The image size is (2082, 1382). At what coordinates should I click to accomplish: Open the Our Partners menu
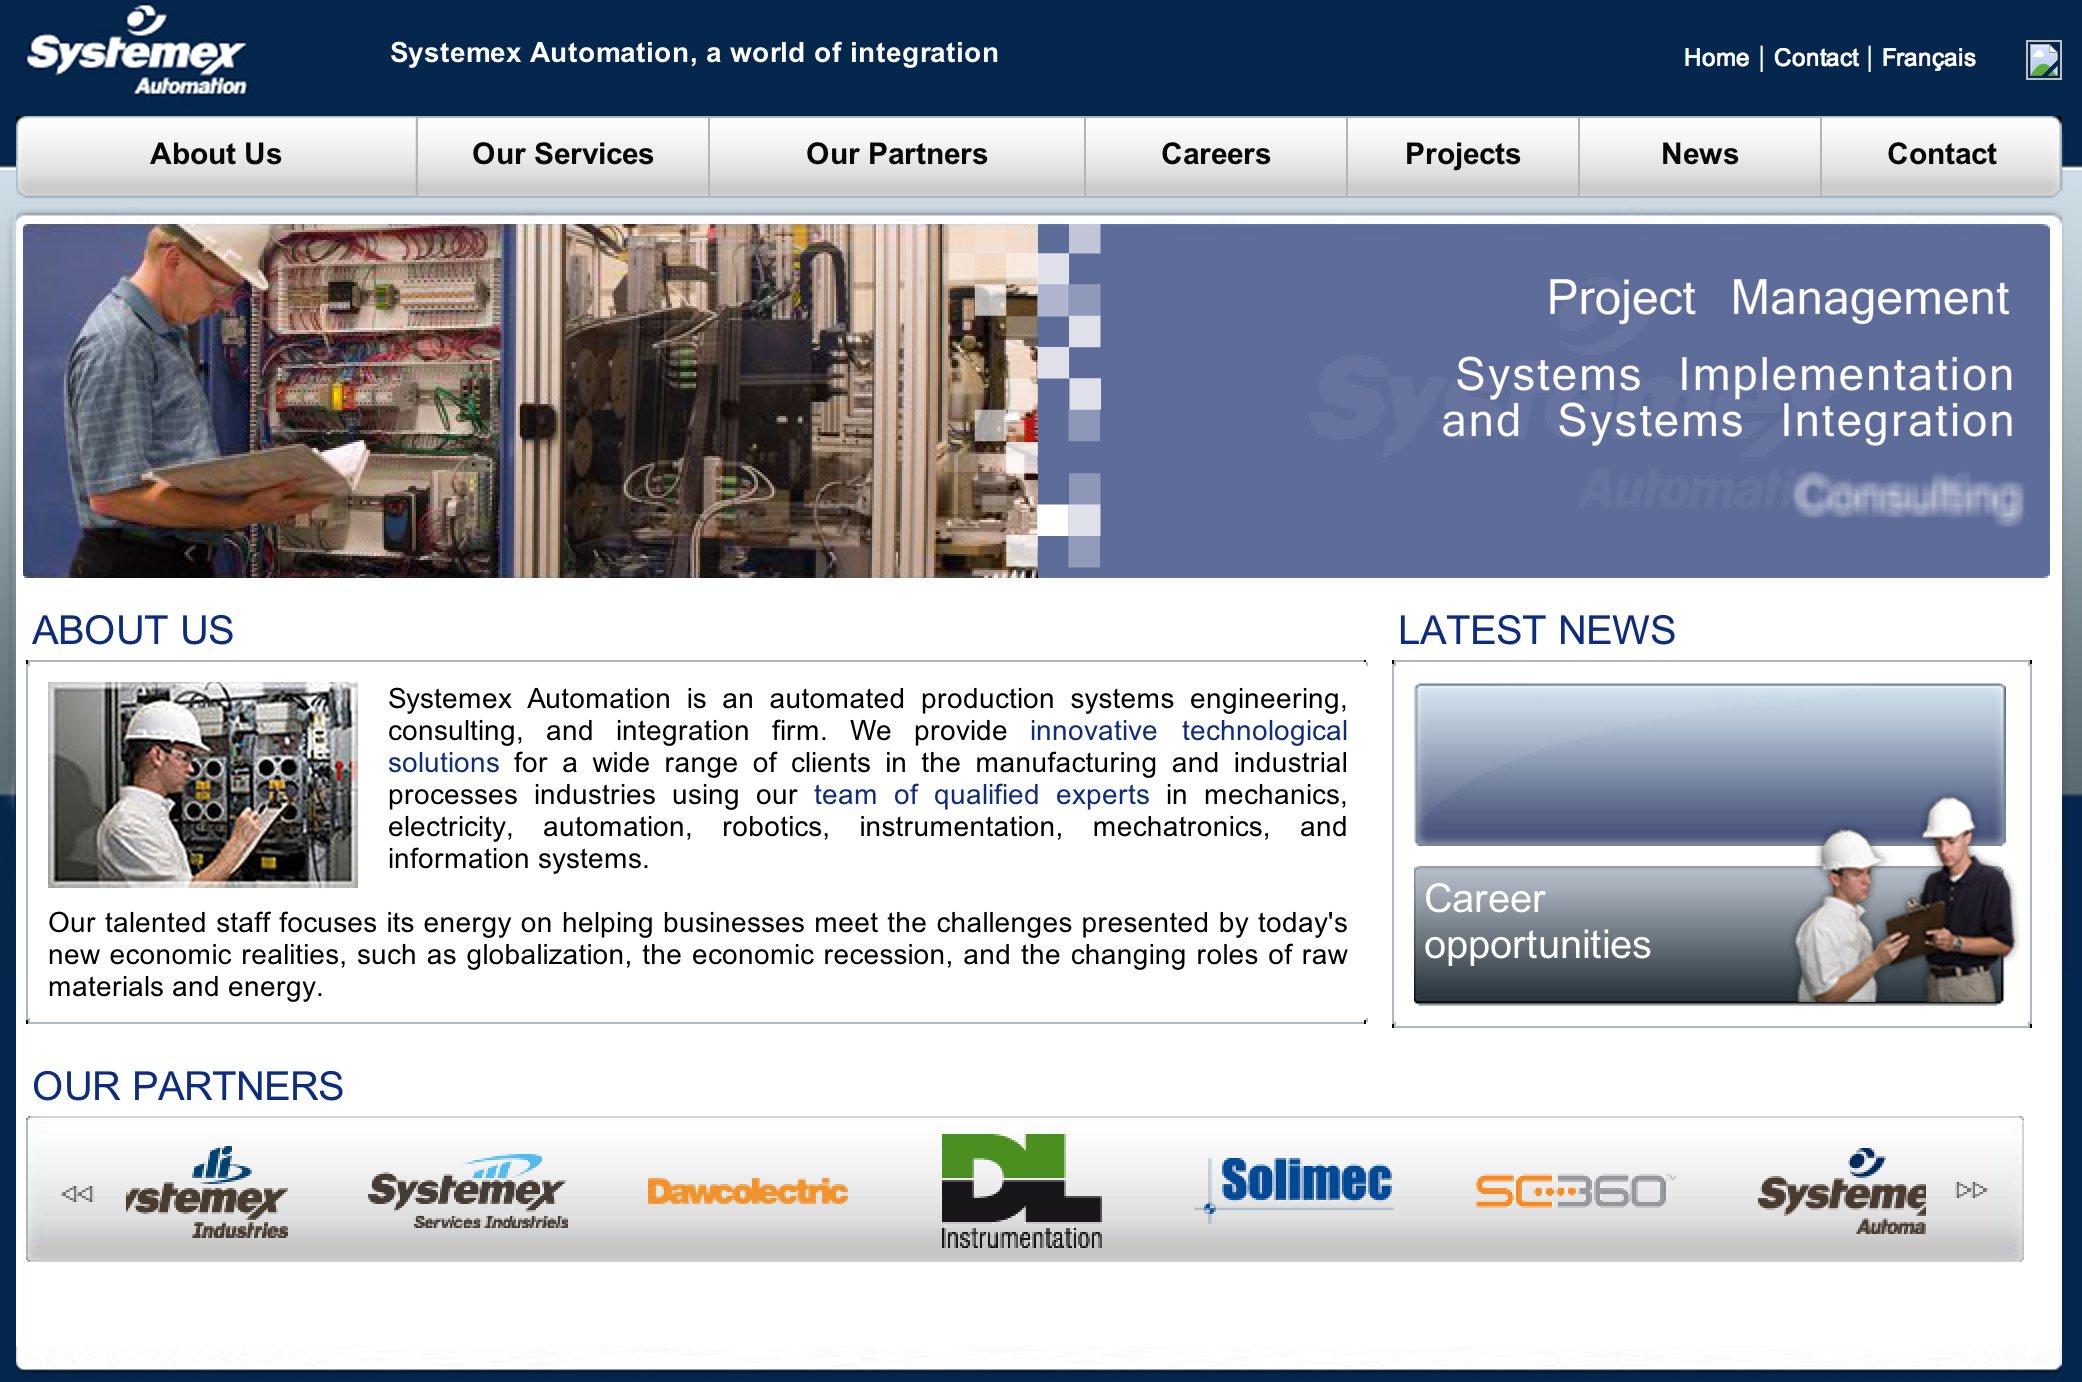point(896,154)
